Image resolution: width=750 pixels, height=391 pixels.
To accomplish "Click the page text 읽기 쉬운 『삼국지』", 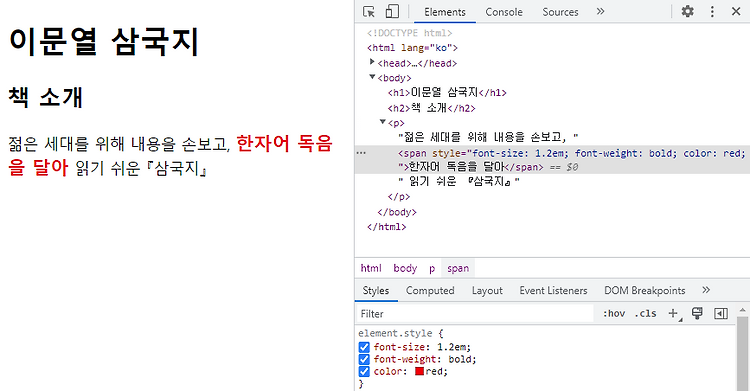I will tap(142, 168).
